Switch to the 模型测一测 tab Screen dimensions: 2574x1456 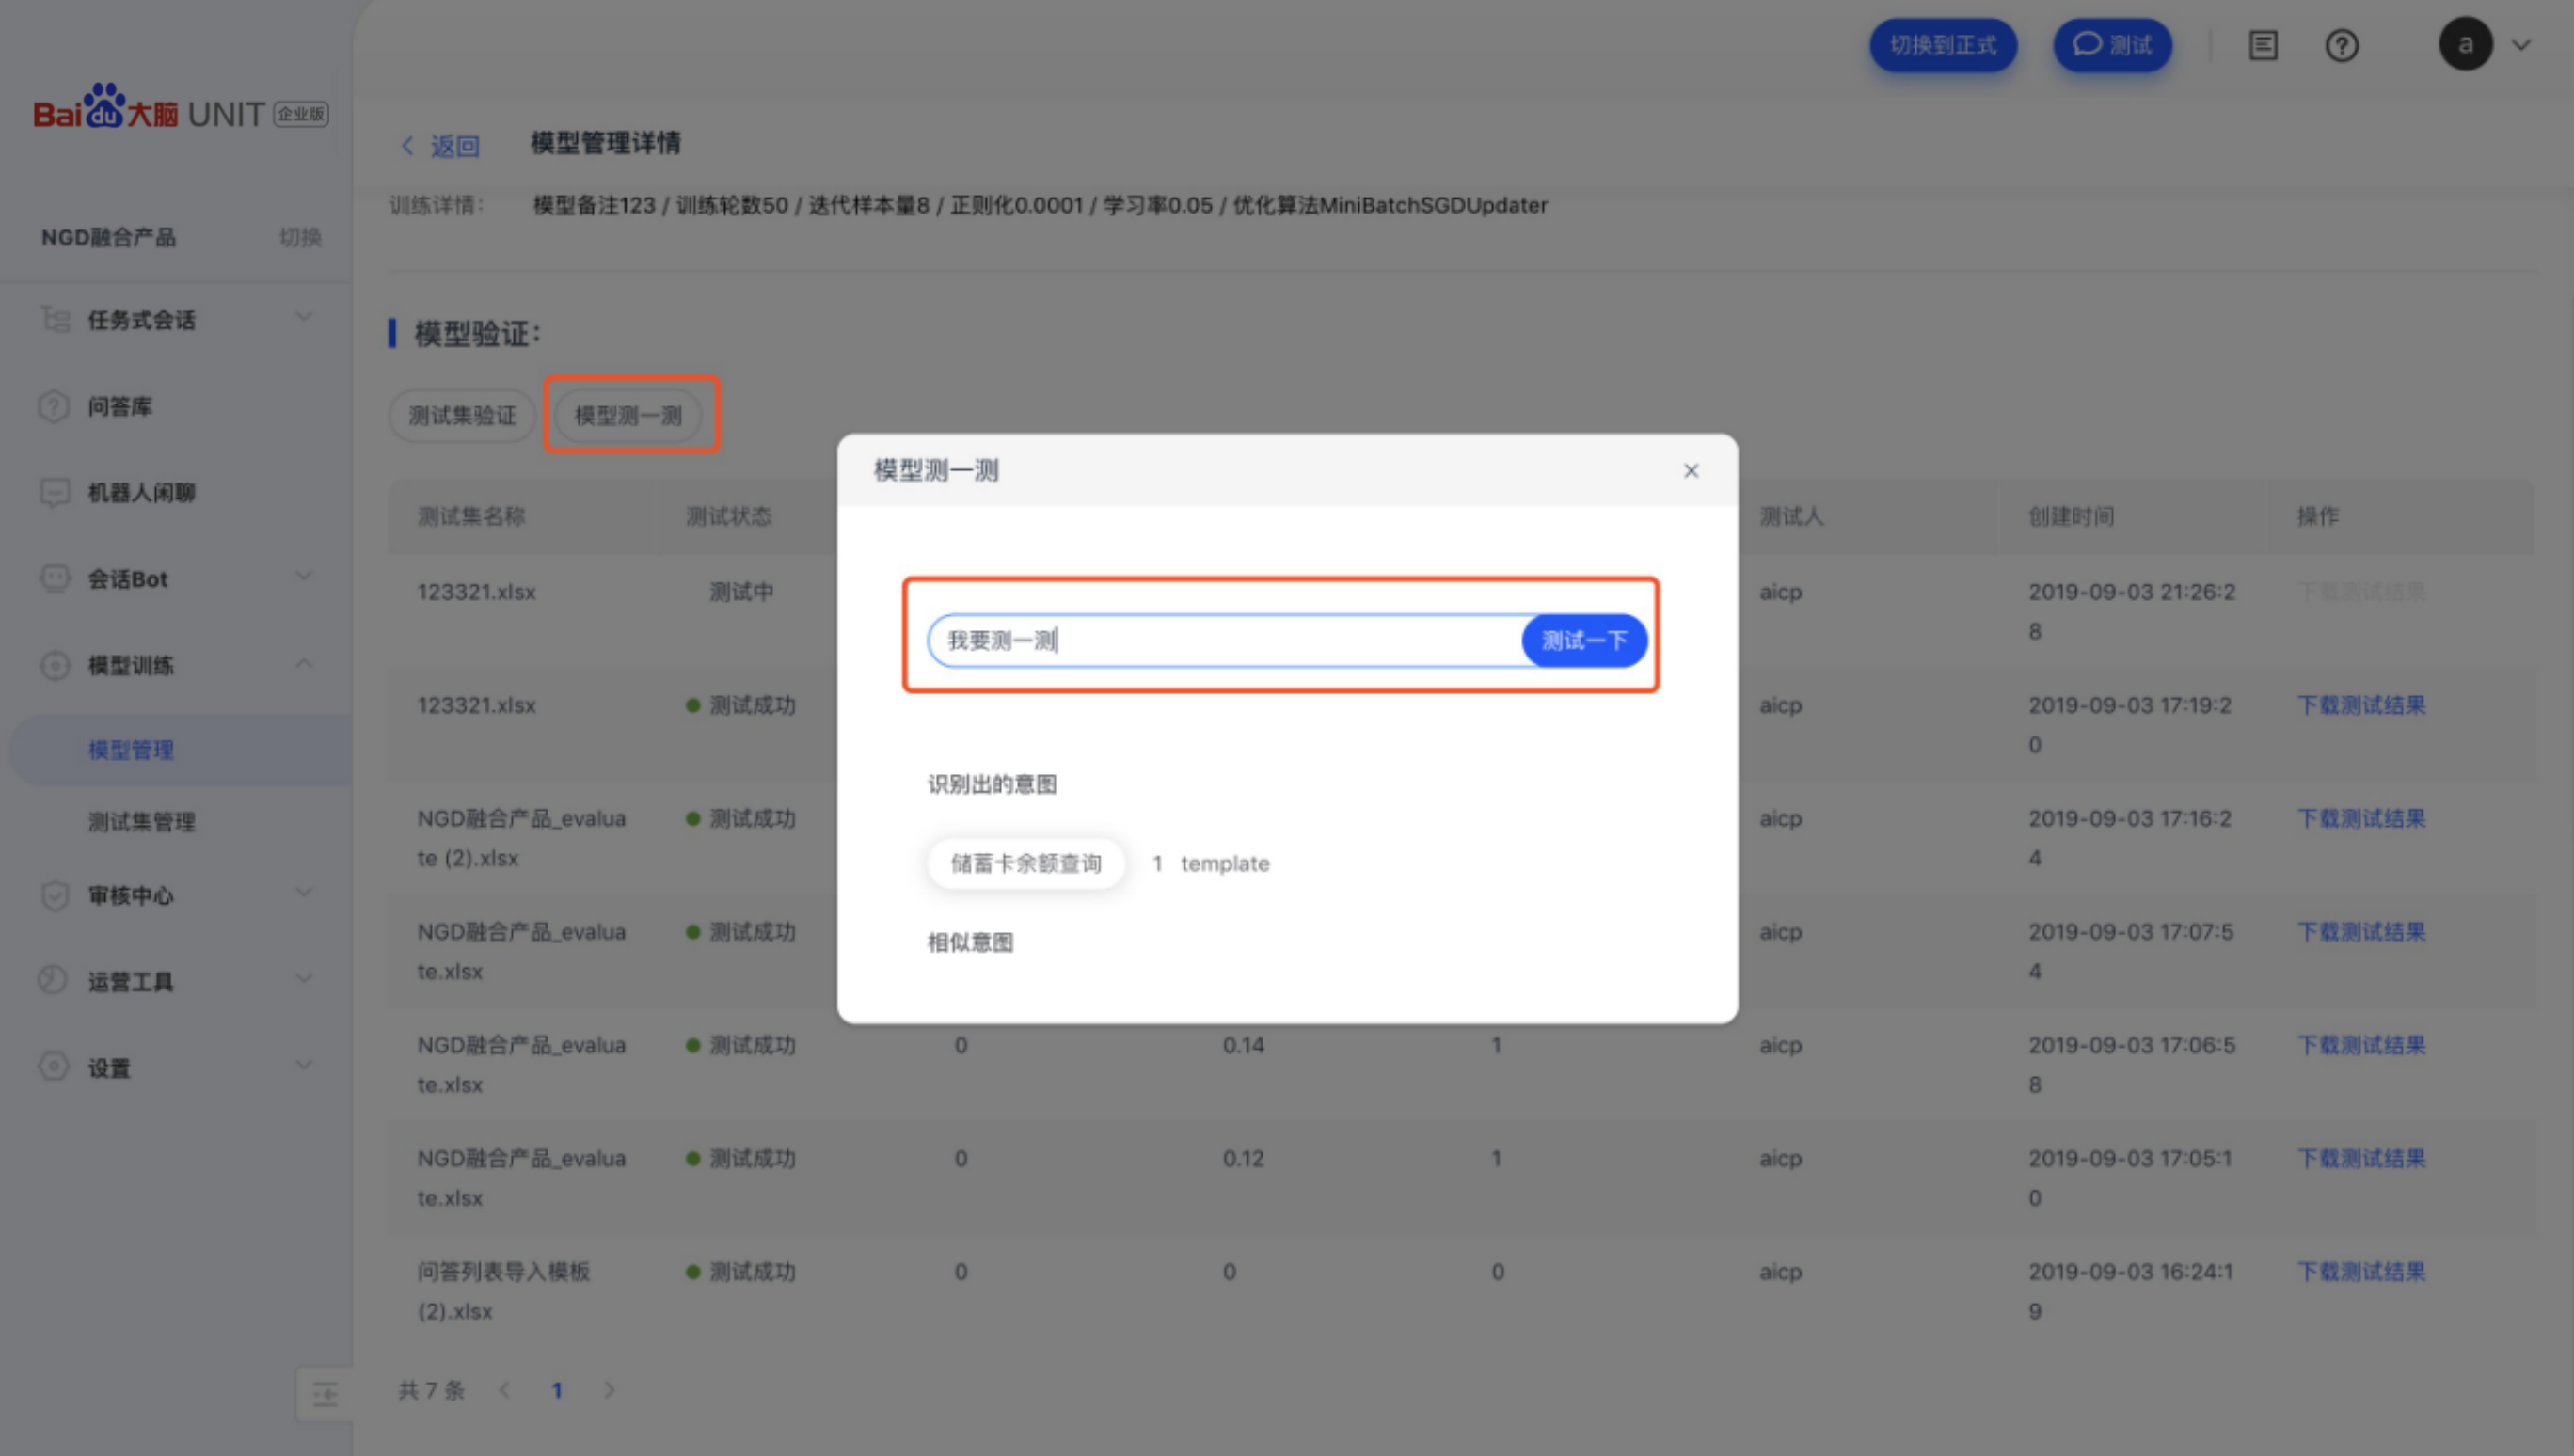628,415
